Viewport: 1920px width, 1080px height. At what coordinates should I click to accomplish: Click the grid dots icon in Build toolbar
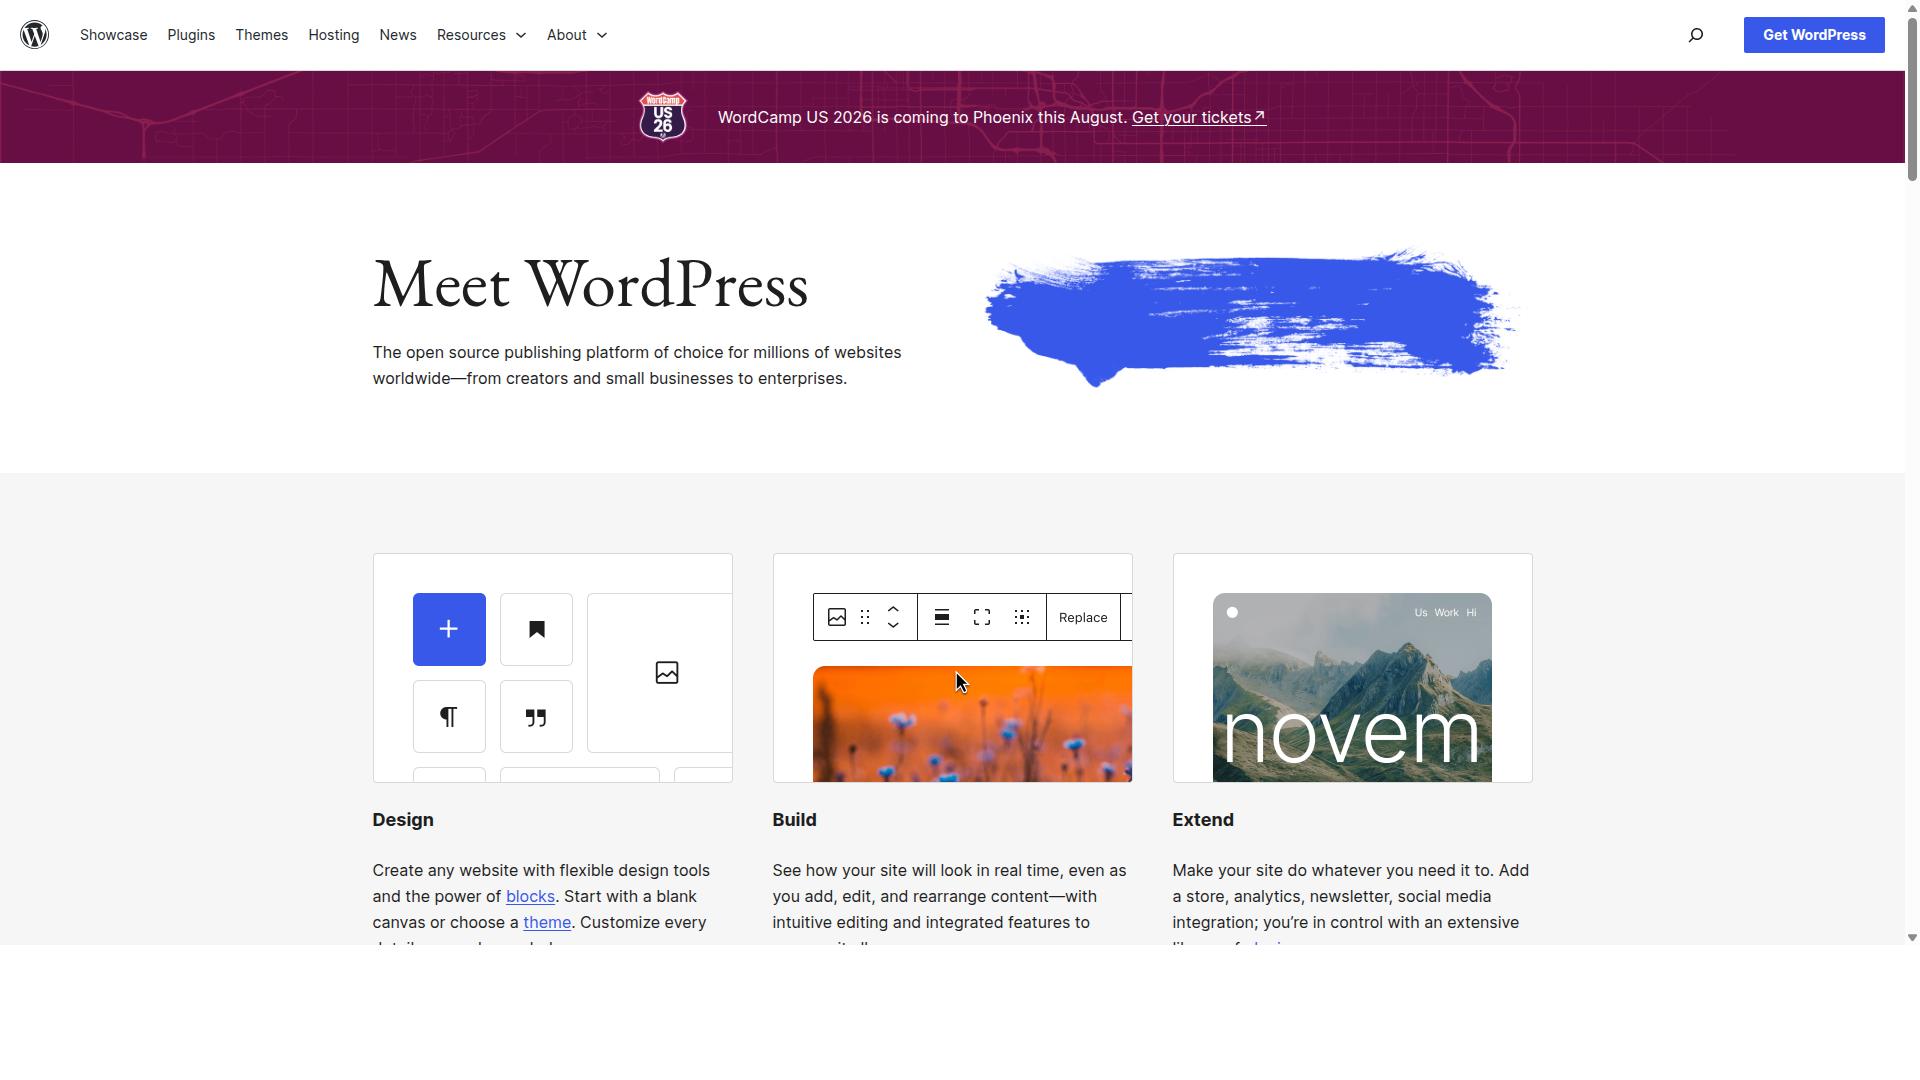pyautogui.click(x=1022, y=617)
